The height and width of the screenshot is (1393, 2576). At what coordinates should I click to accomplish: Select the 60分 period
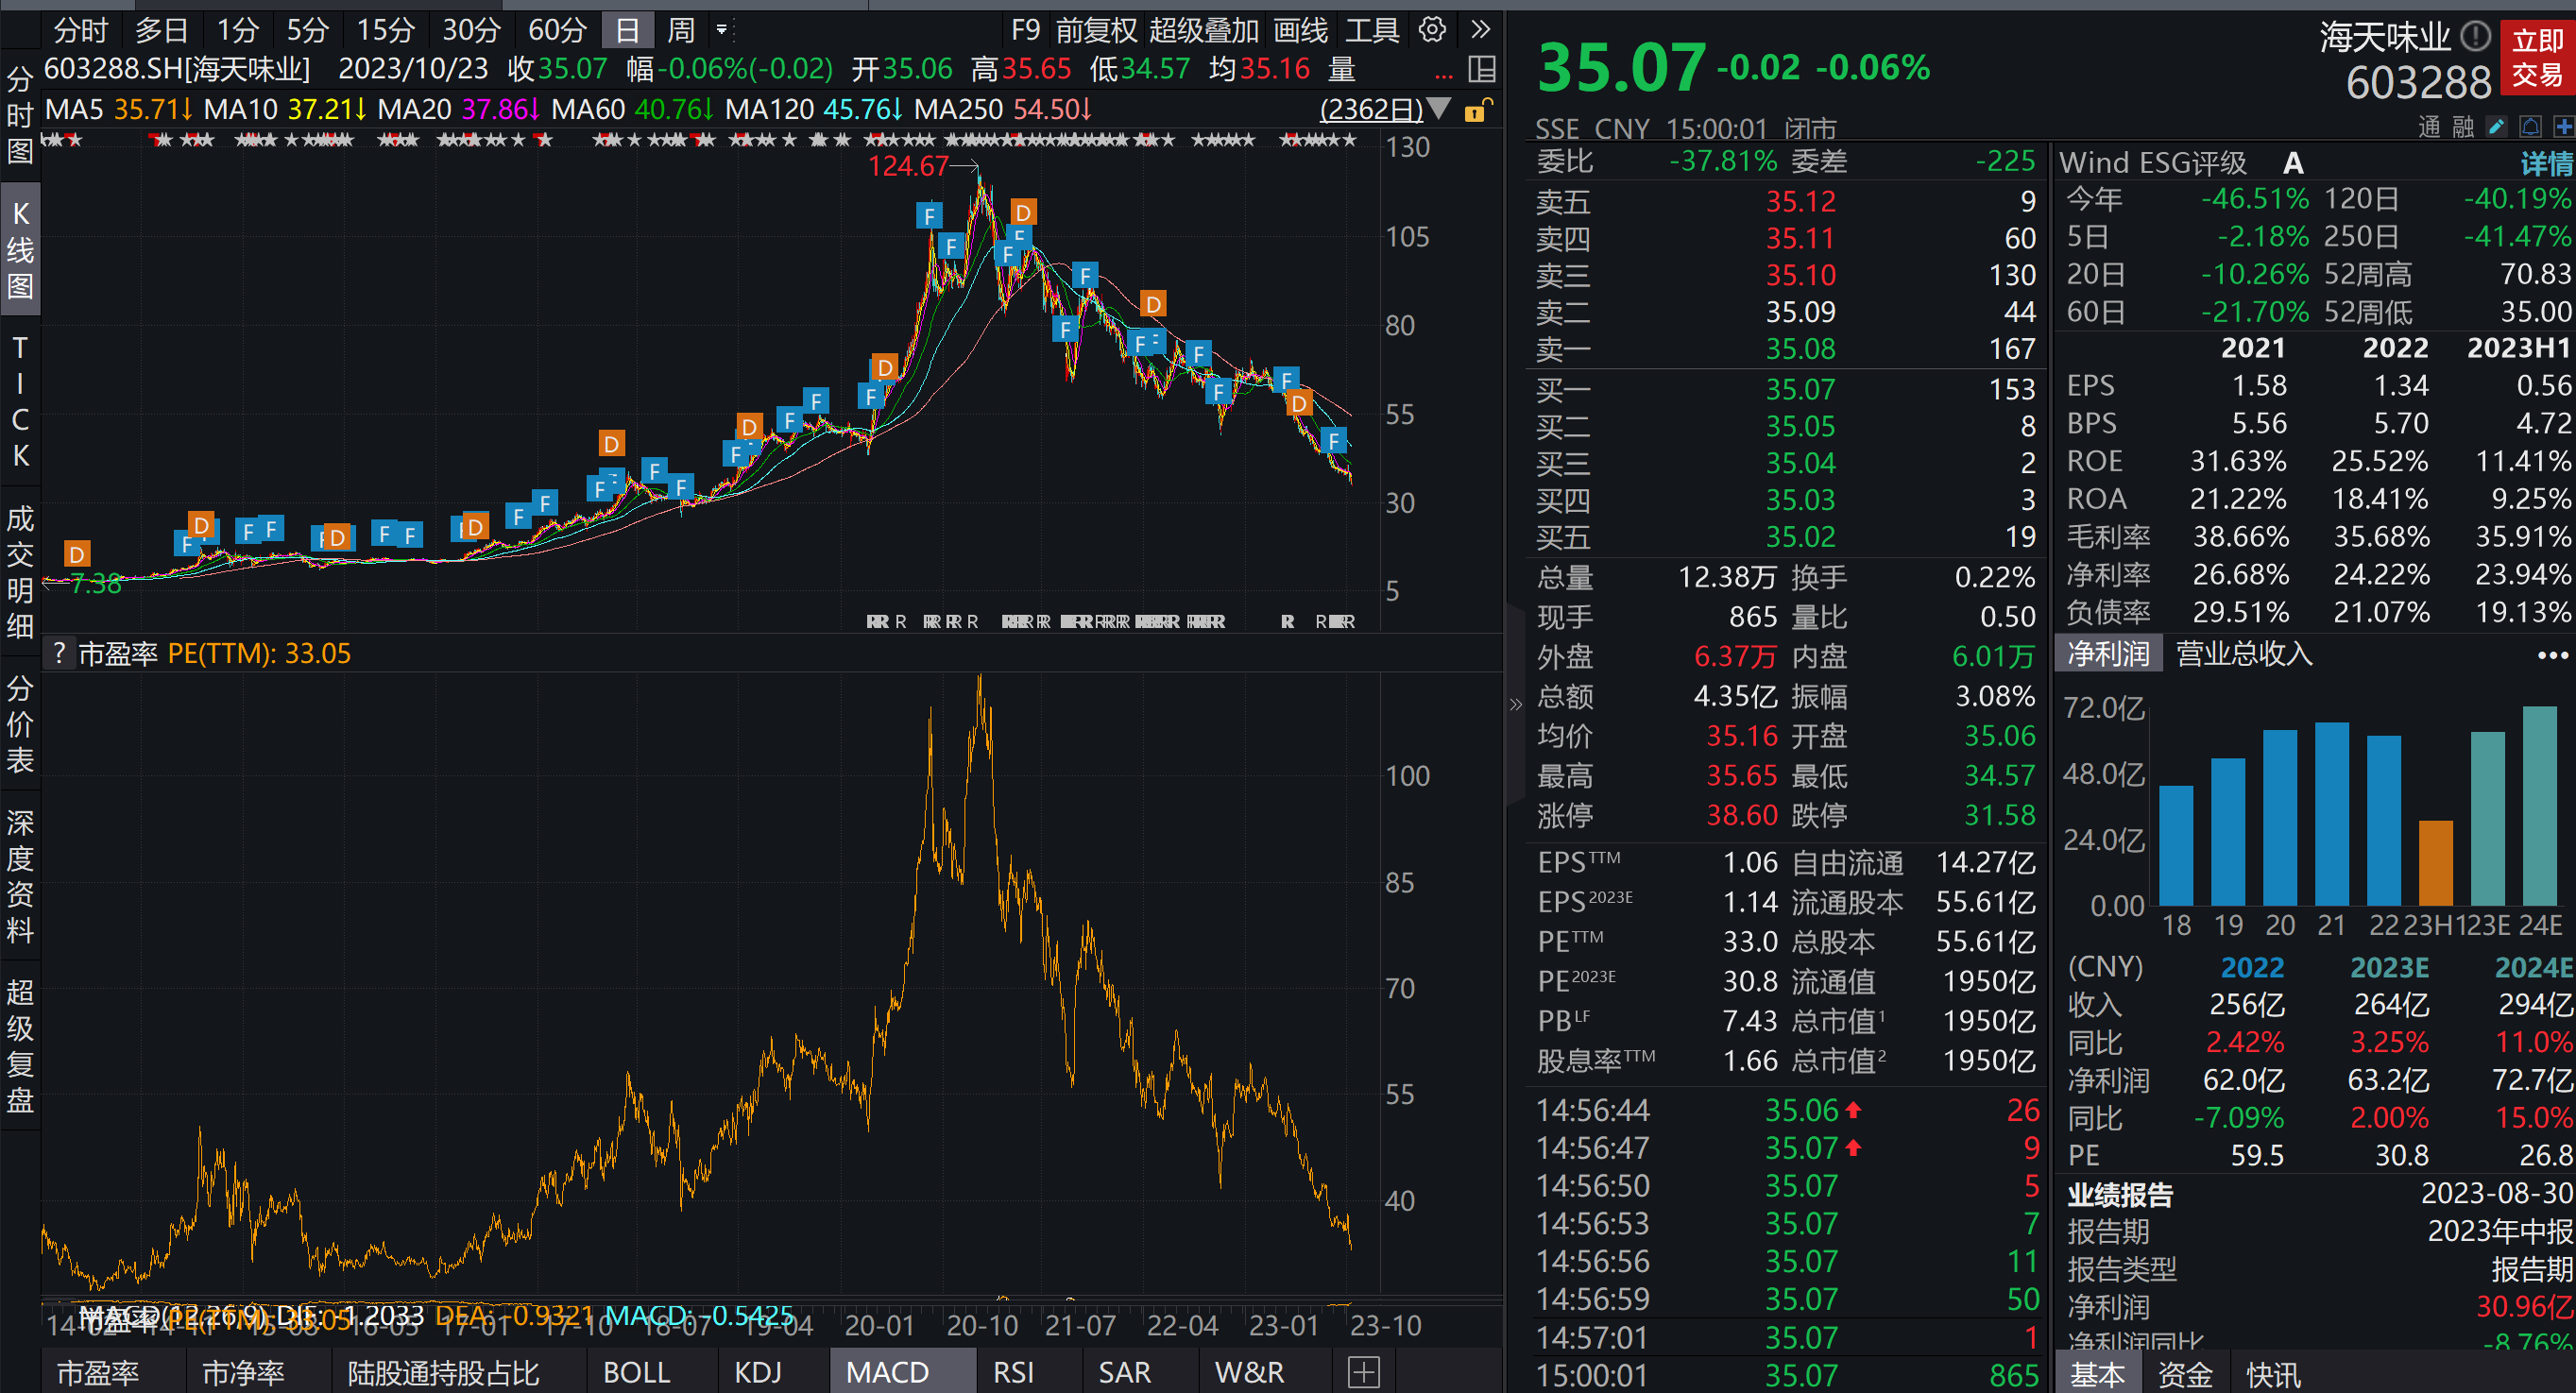tap(557, 30)
